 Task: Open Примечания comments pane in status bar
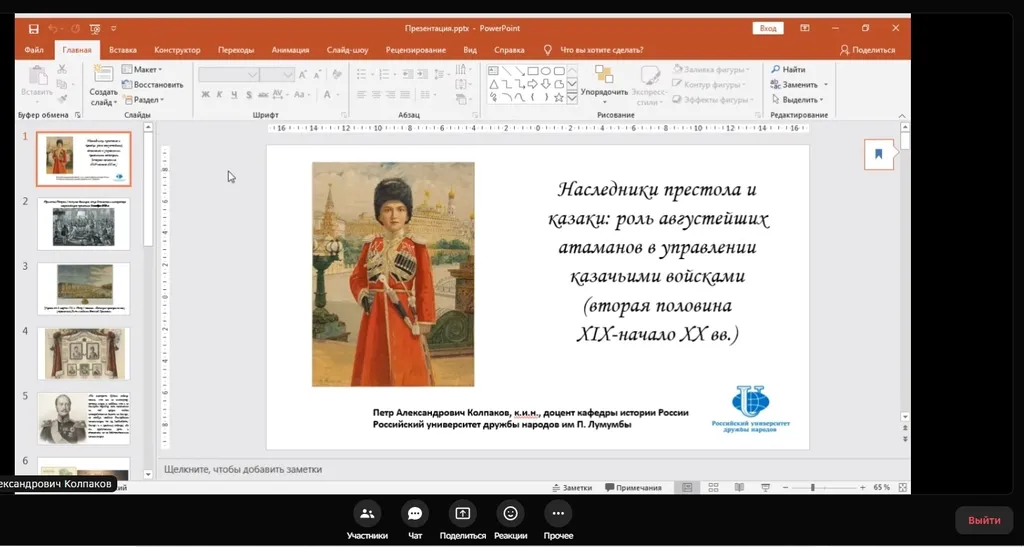point(633,488)
